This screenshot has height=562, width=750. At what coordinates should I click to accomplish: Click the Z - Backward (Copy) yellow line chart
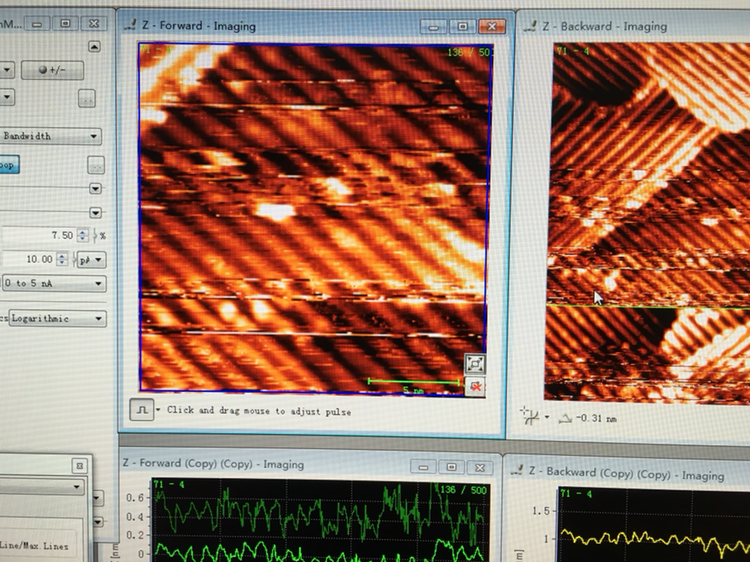pos(654,525)
